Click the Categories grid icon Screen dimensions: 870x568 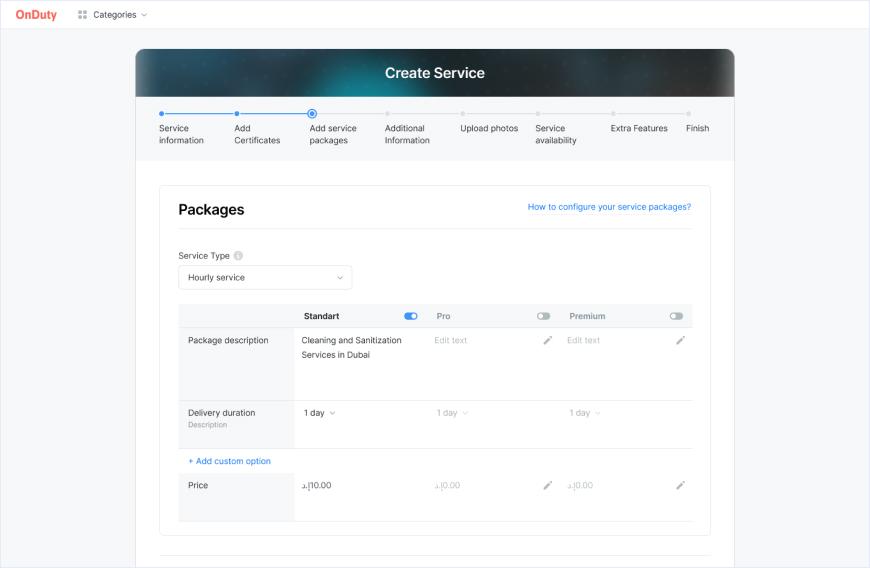point(82,14)
